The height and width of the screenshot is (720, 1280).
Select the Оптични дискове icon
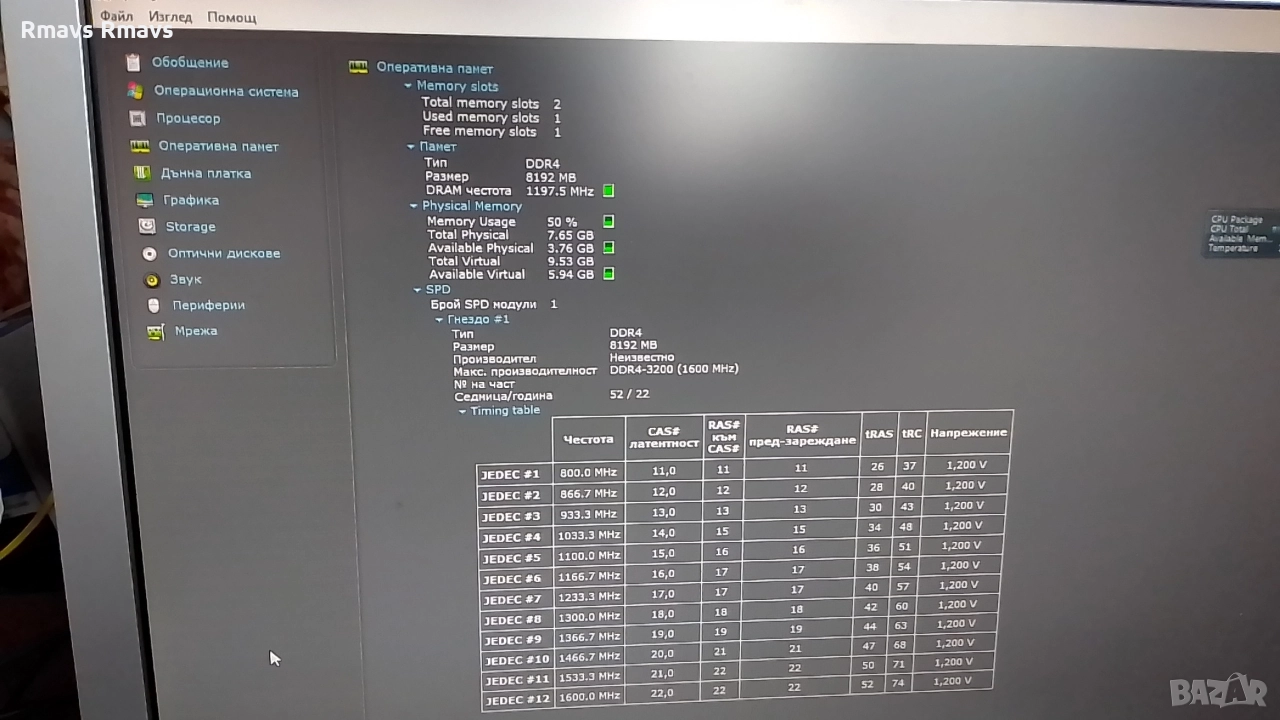(x=148, y=253)
